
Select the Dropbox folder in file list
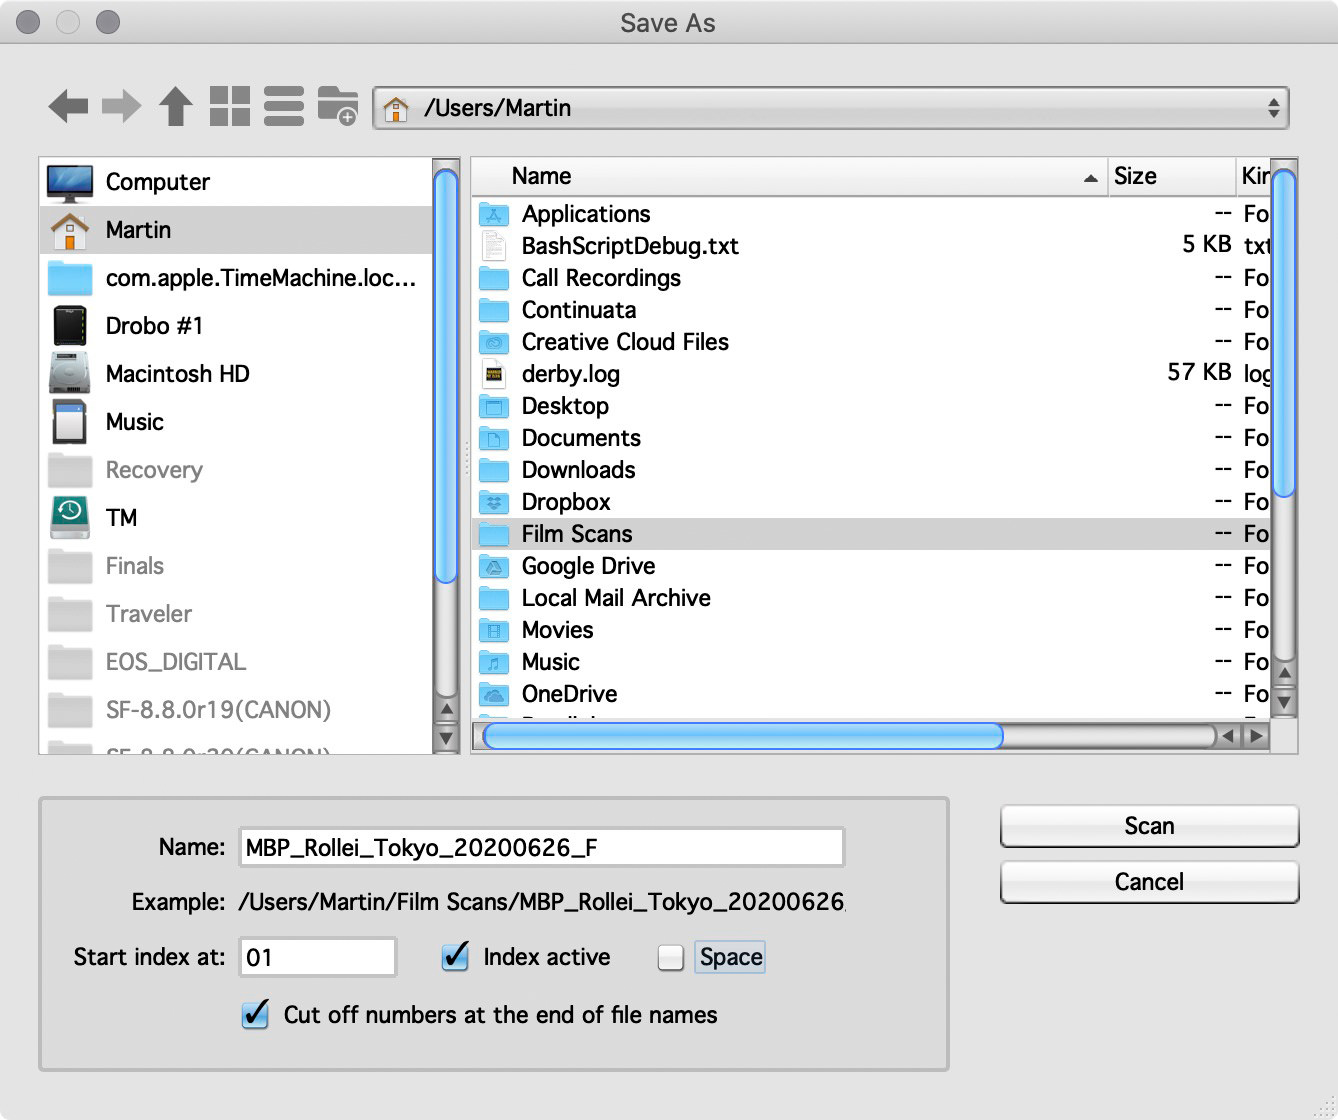tap(566, 502)
